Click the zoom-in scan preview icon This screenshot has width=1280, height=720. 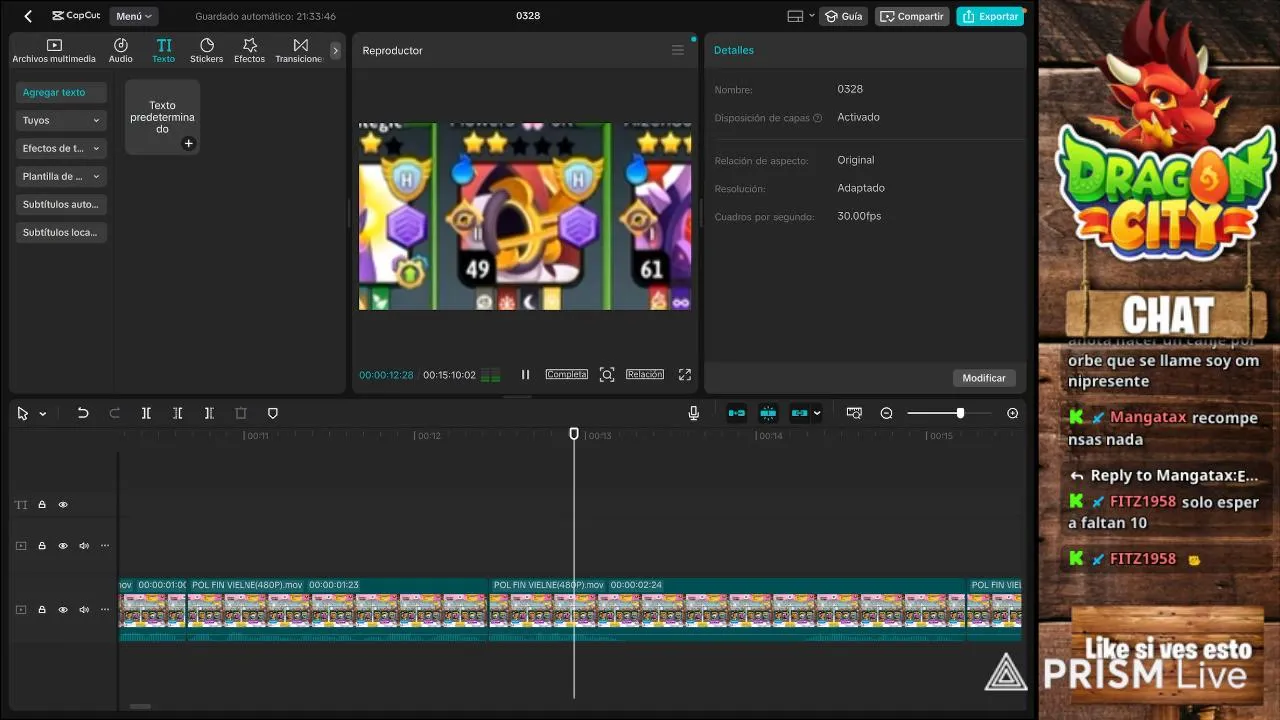point(607,375)
